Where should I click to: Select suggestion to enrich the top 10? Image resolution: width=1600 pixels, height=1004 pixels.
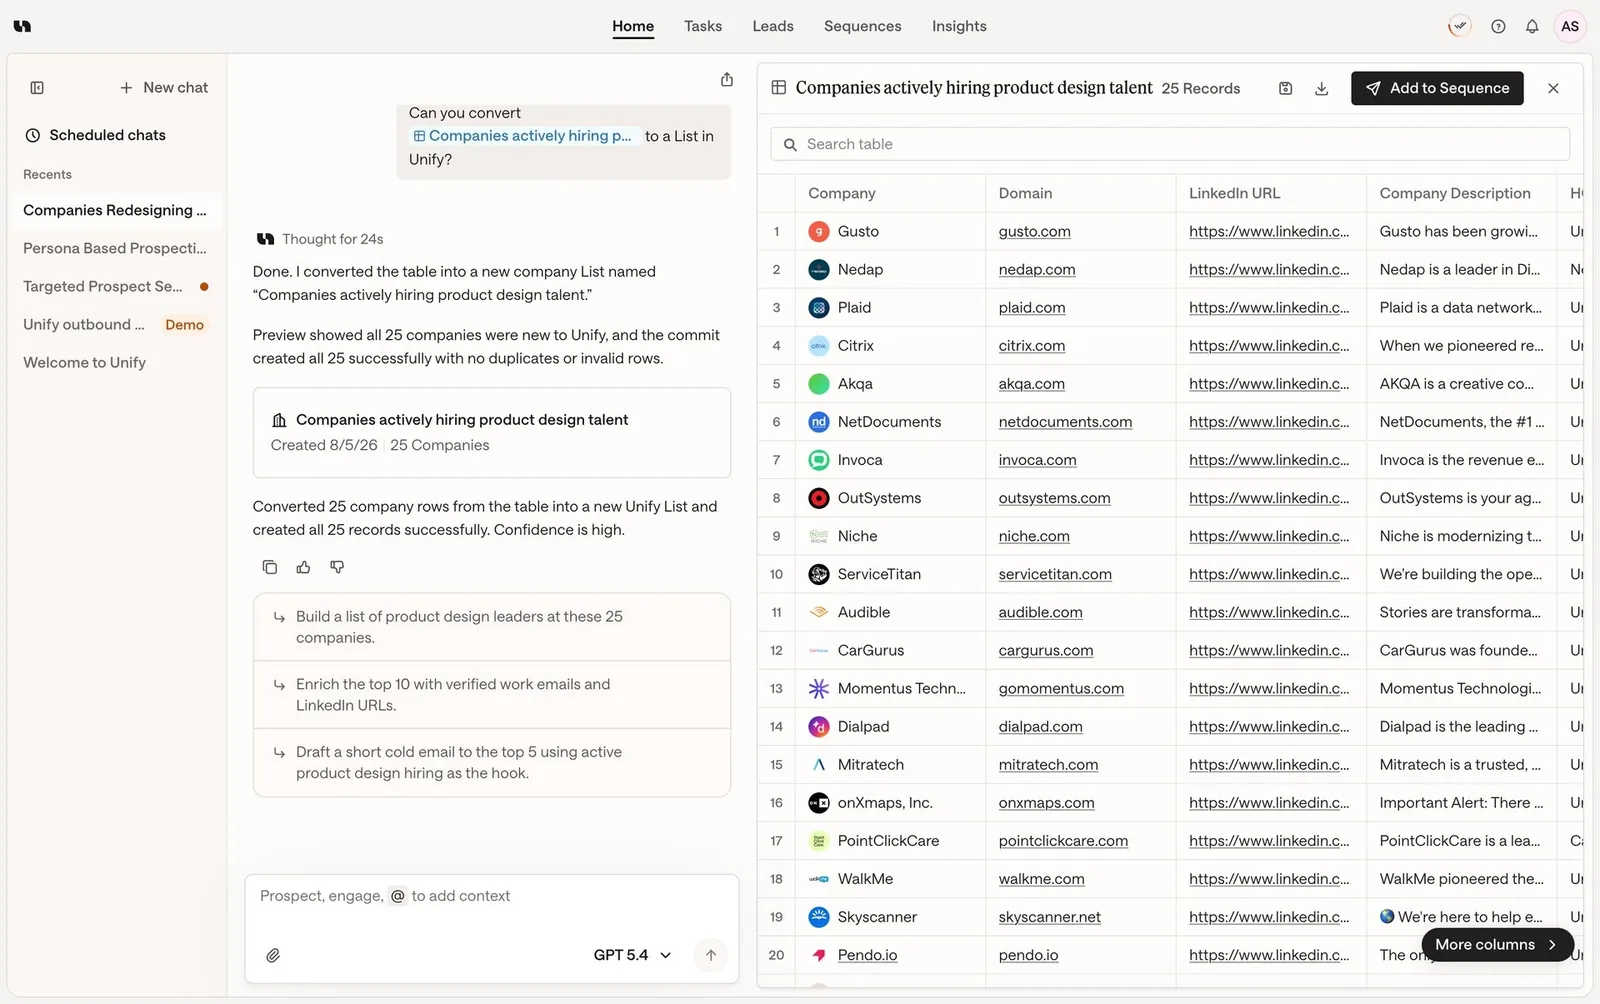pos(492,695)
